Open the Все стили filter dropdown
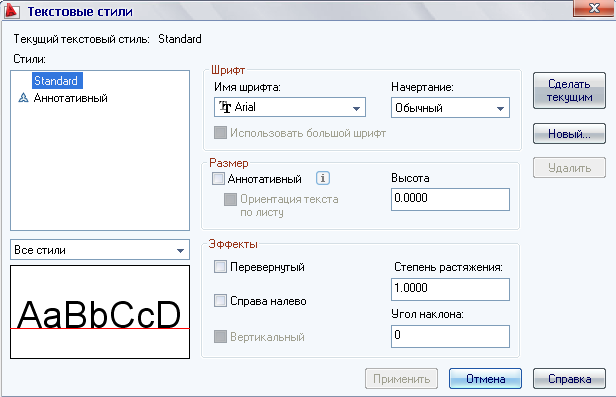The height and width of the screenshot is (397, 616). pyautogui.click(x=100, y=250)
